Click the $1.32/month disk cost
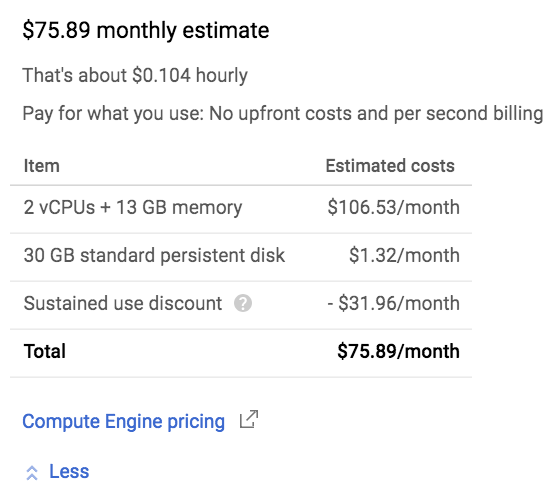 [404, 255]
